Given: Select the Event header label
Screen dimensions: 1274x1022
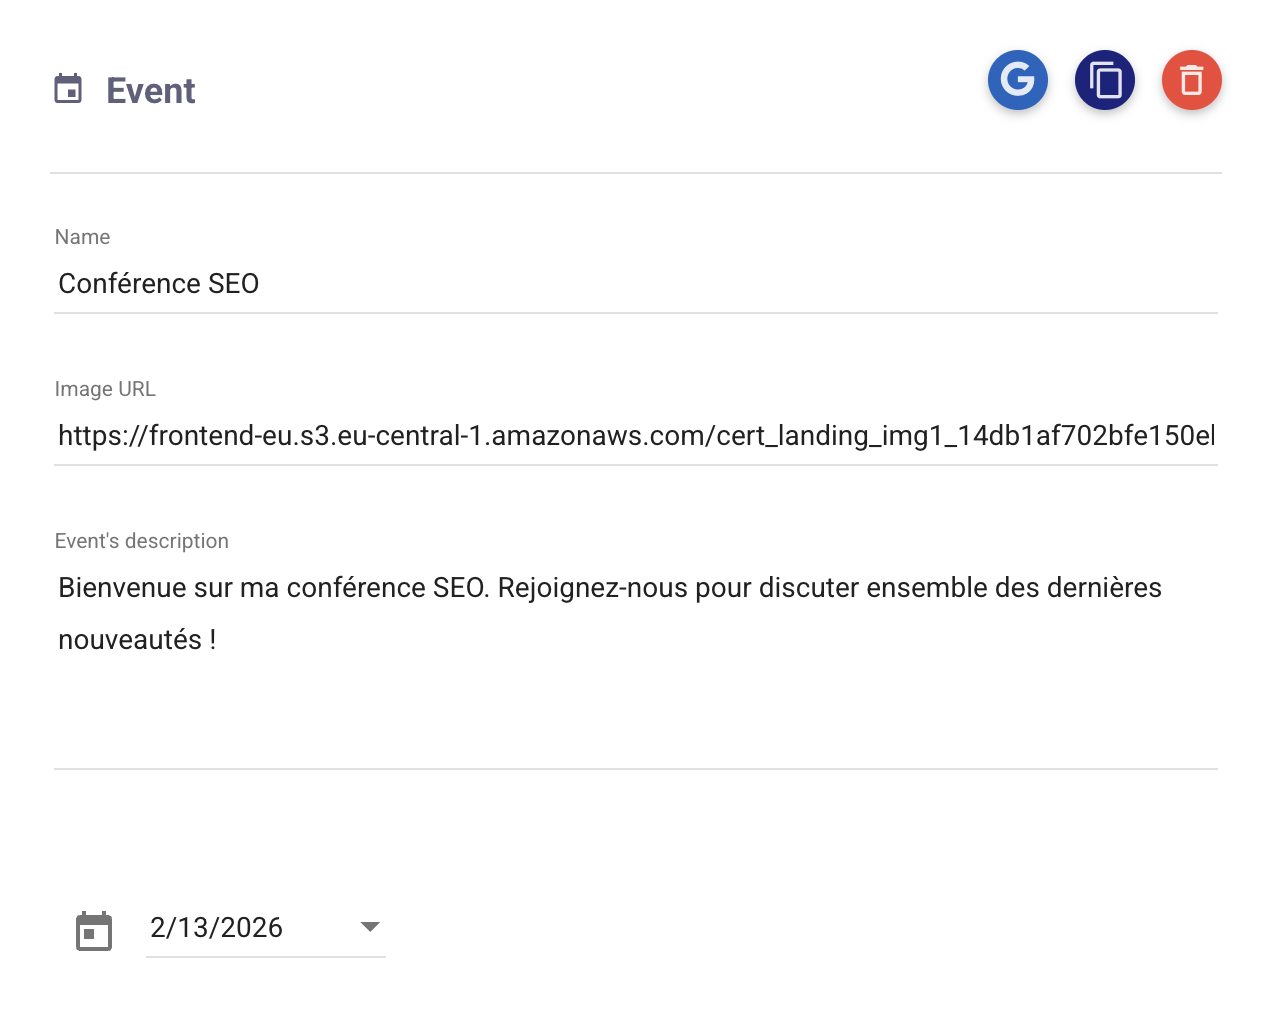Looking at the screenshot, I should tap(150, 90).
